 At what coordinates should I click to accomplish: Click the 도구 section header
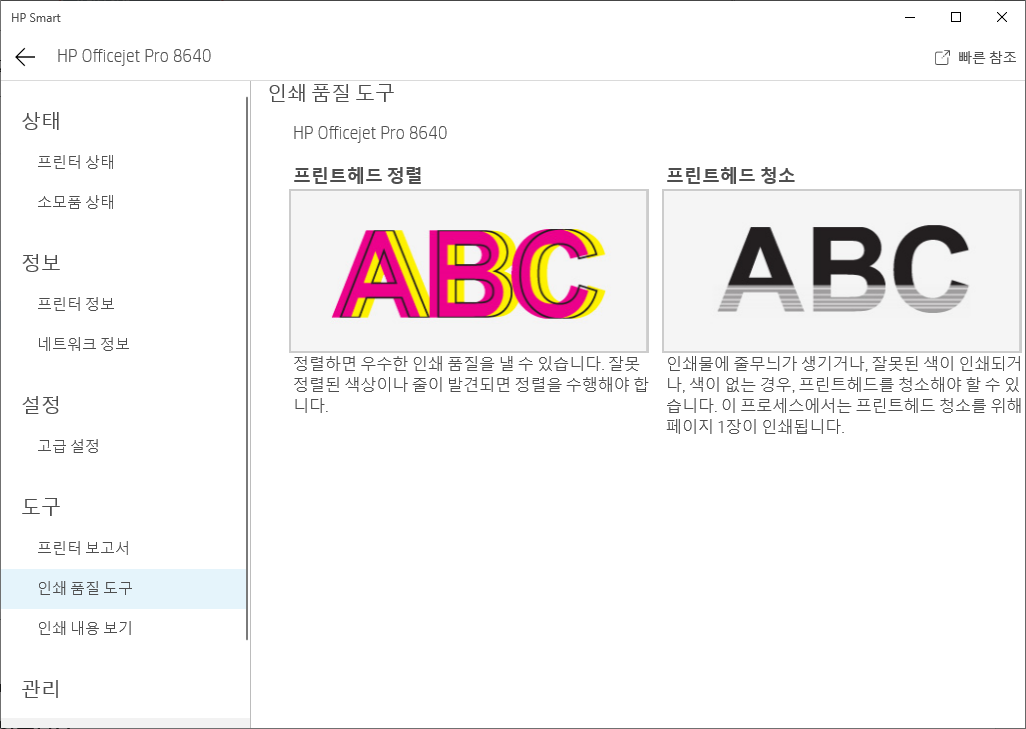pos(41,507)
